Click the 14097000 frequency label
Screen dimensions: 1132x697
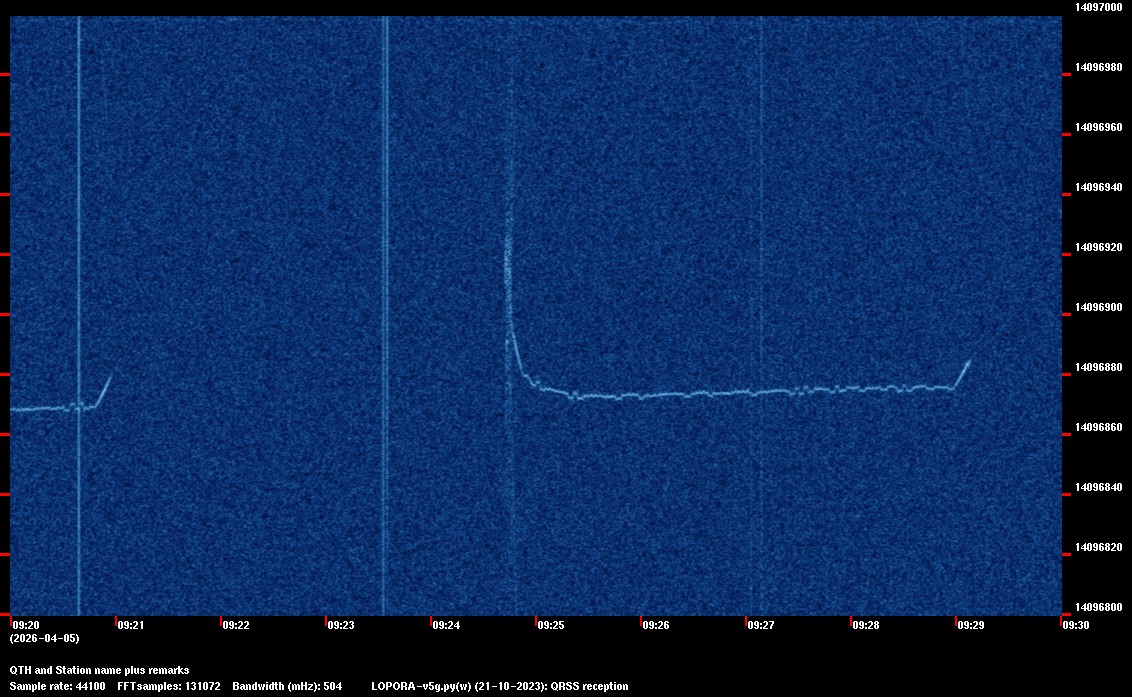(1099, 7)
